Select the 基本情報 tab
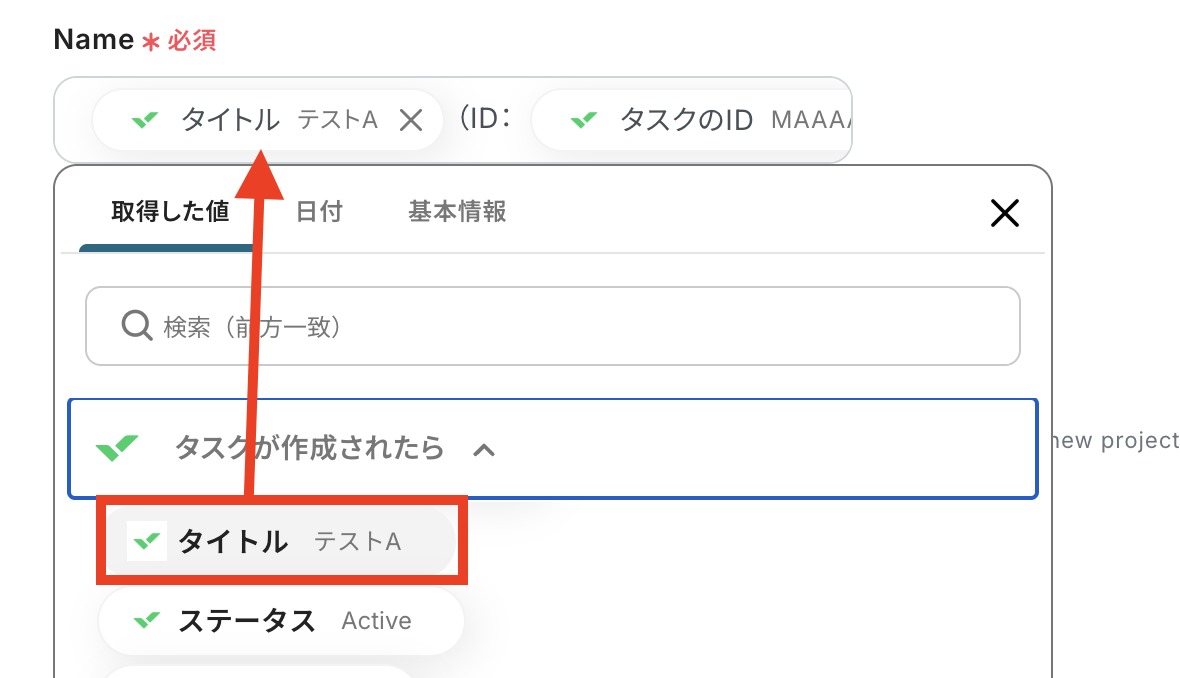 pos(457,212)
